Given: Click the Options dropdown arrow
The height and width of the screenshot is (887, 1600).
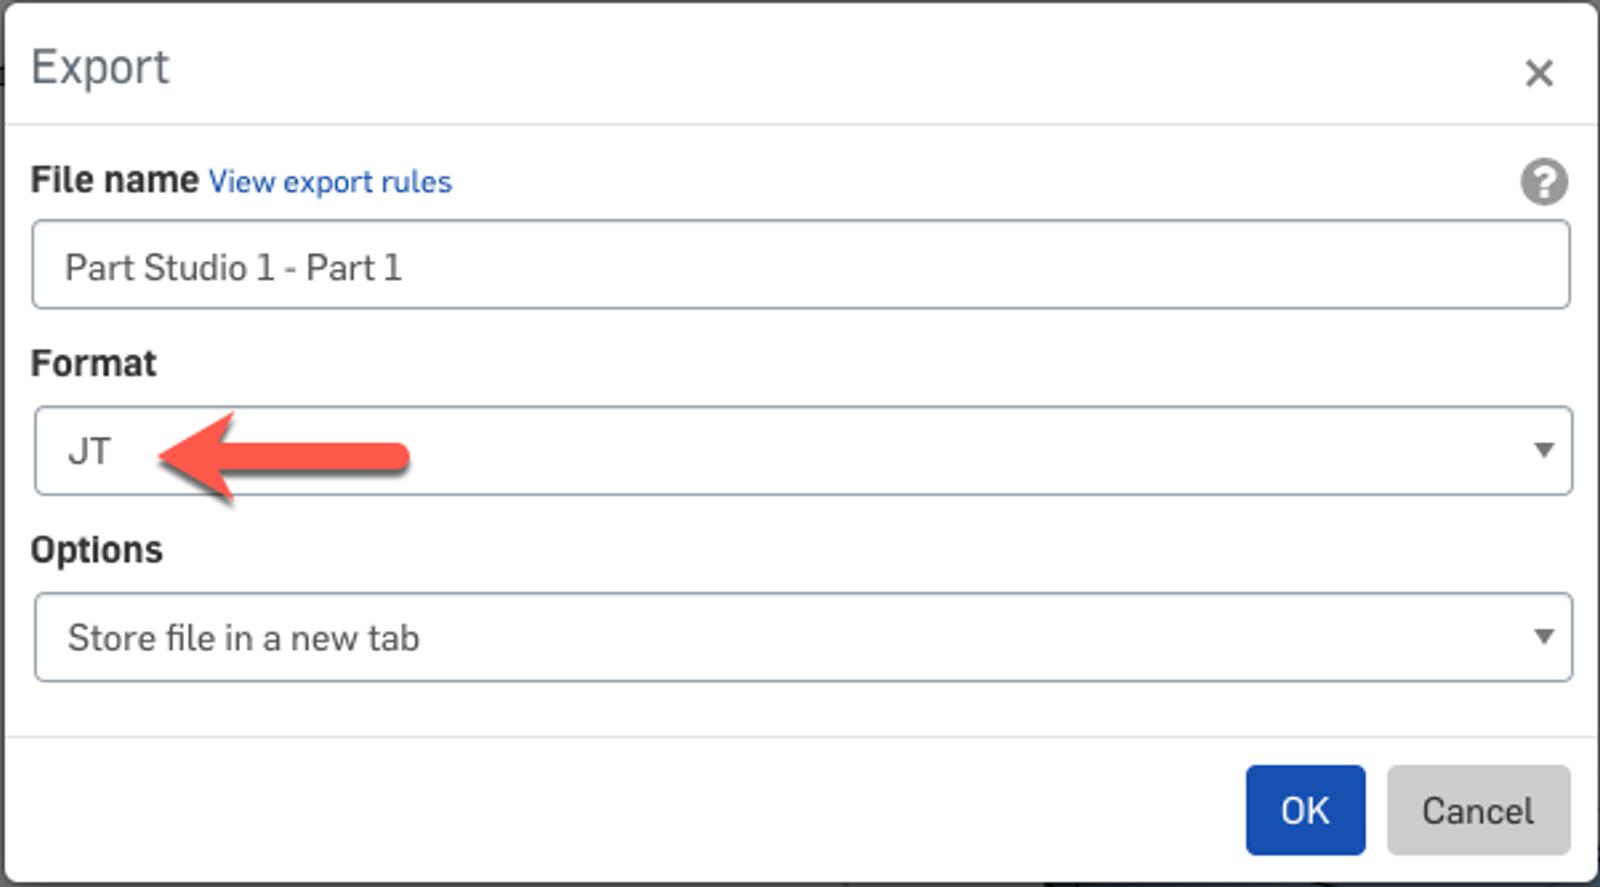Looking at the screenshot, I should tap(1543, 637).
